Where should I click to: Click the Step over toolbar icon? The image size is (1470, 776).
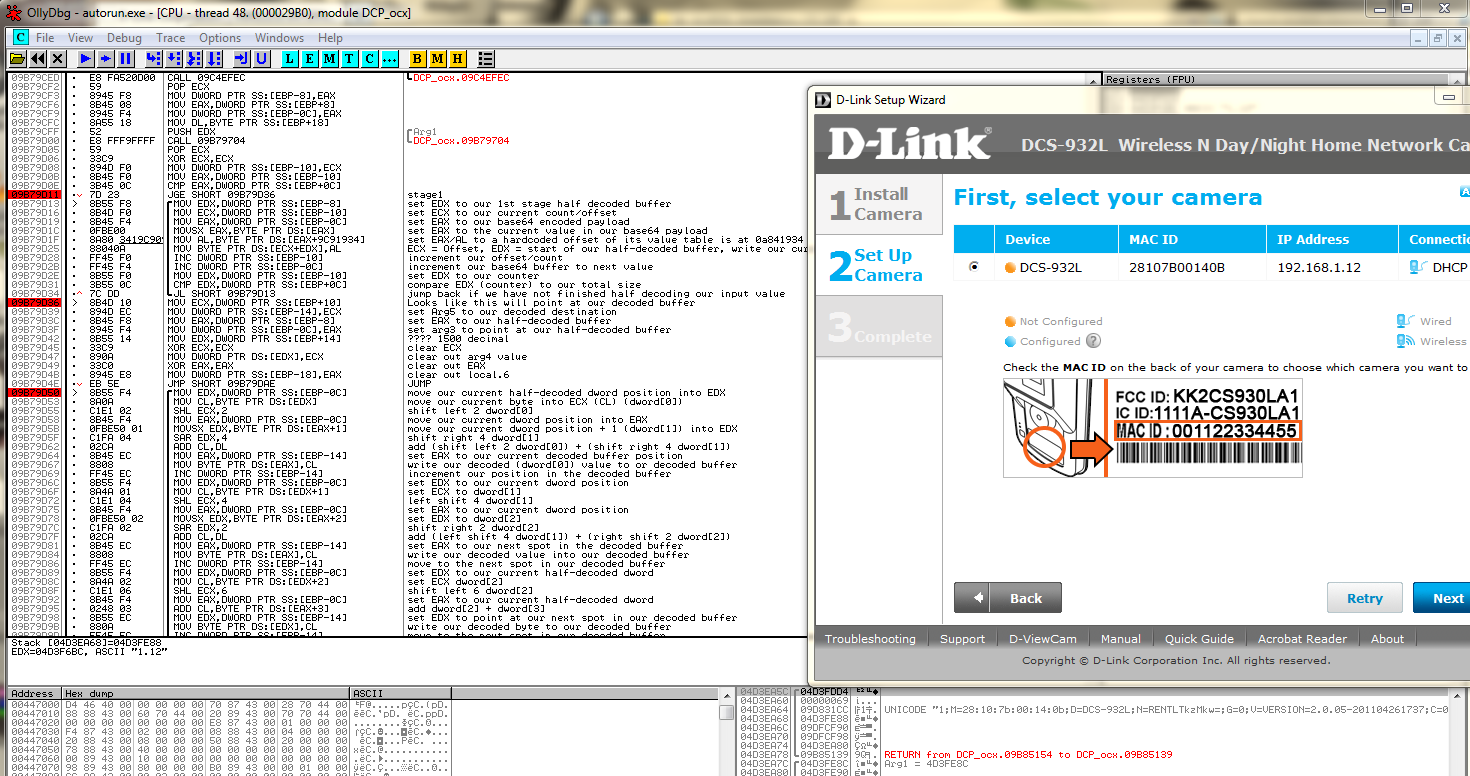[x=172, y=59]
